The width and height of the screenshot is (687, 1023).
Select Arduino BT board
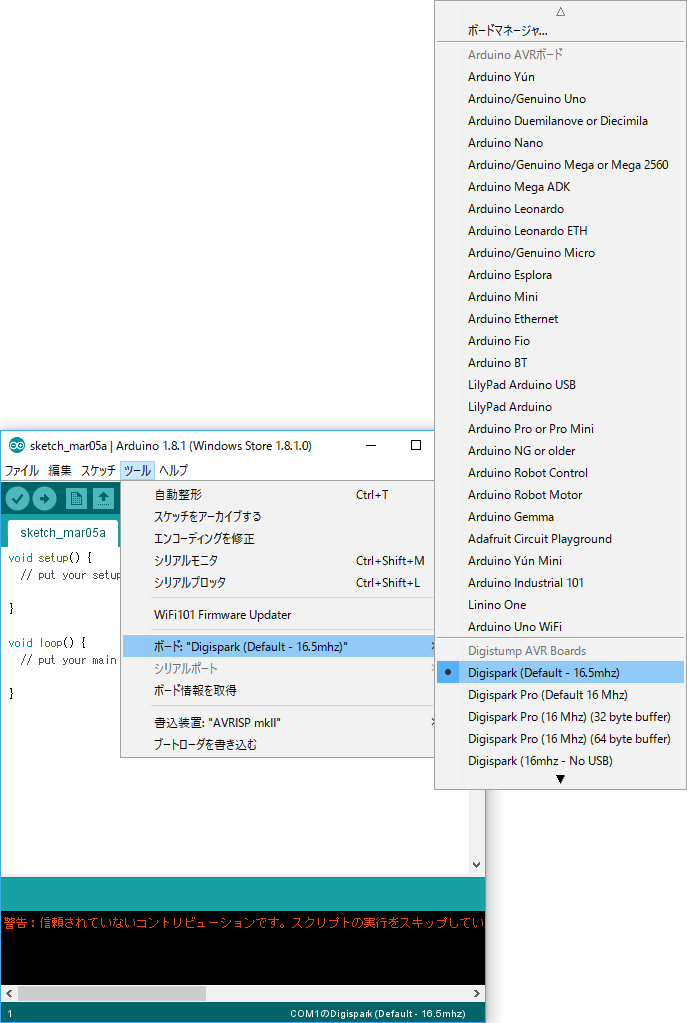click(560, 363)
